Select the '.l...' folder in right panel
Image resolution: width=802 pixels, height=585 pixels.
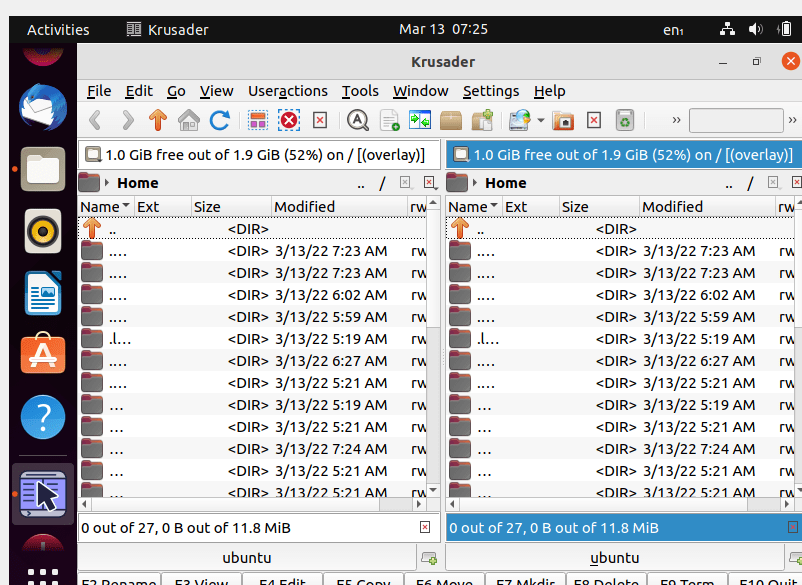[620, 339]
